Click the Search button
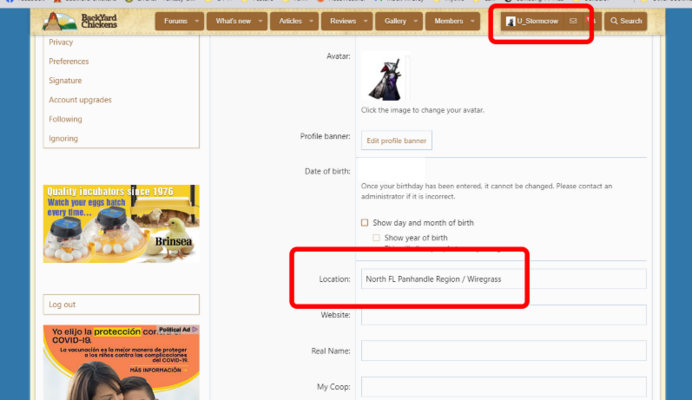692x400 pixels. [x=626, y=21]
